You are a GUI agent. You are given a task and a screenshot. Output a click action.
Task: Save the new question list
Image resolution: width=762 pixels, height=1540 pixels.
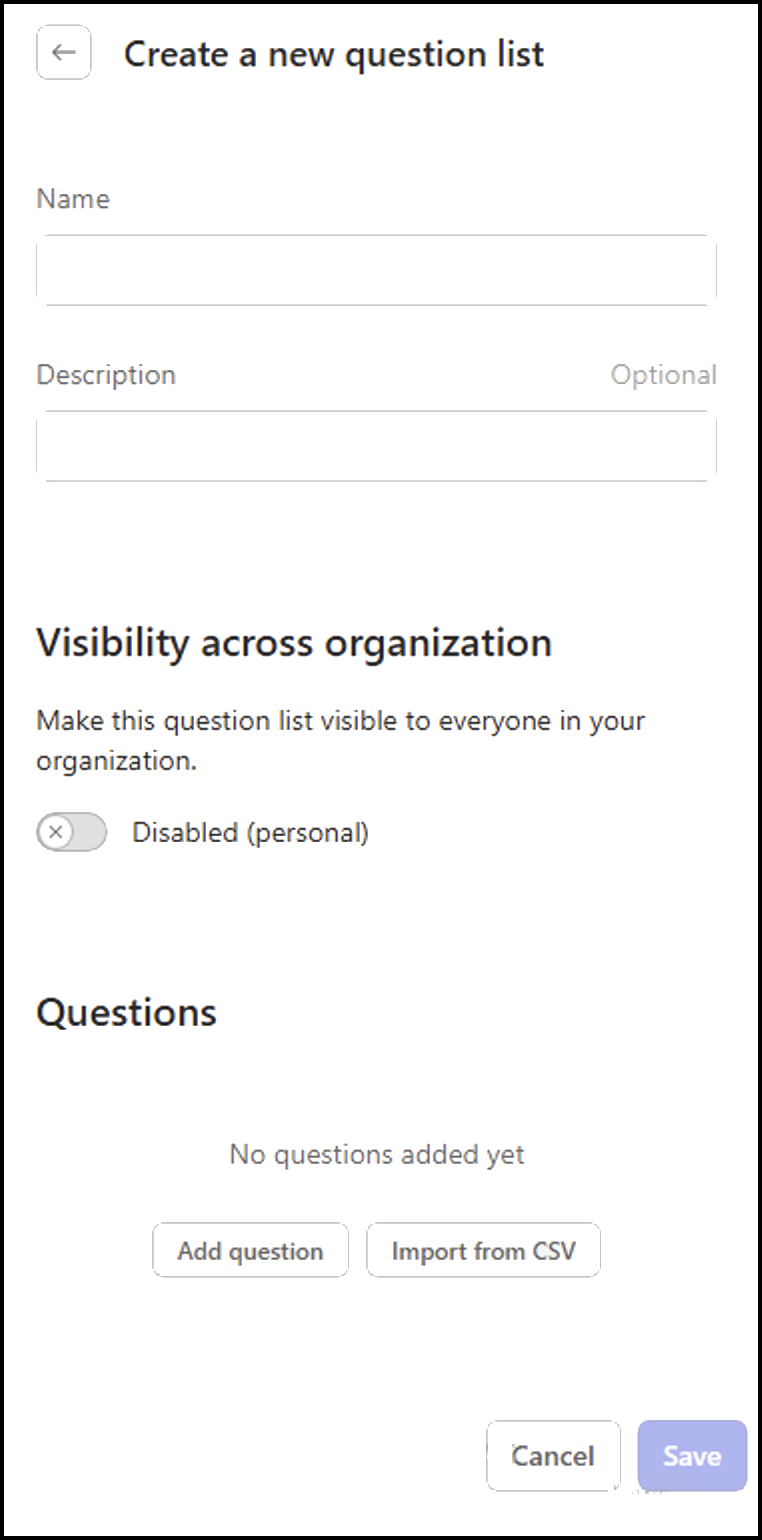[692, 1456]
